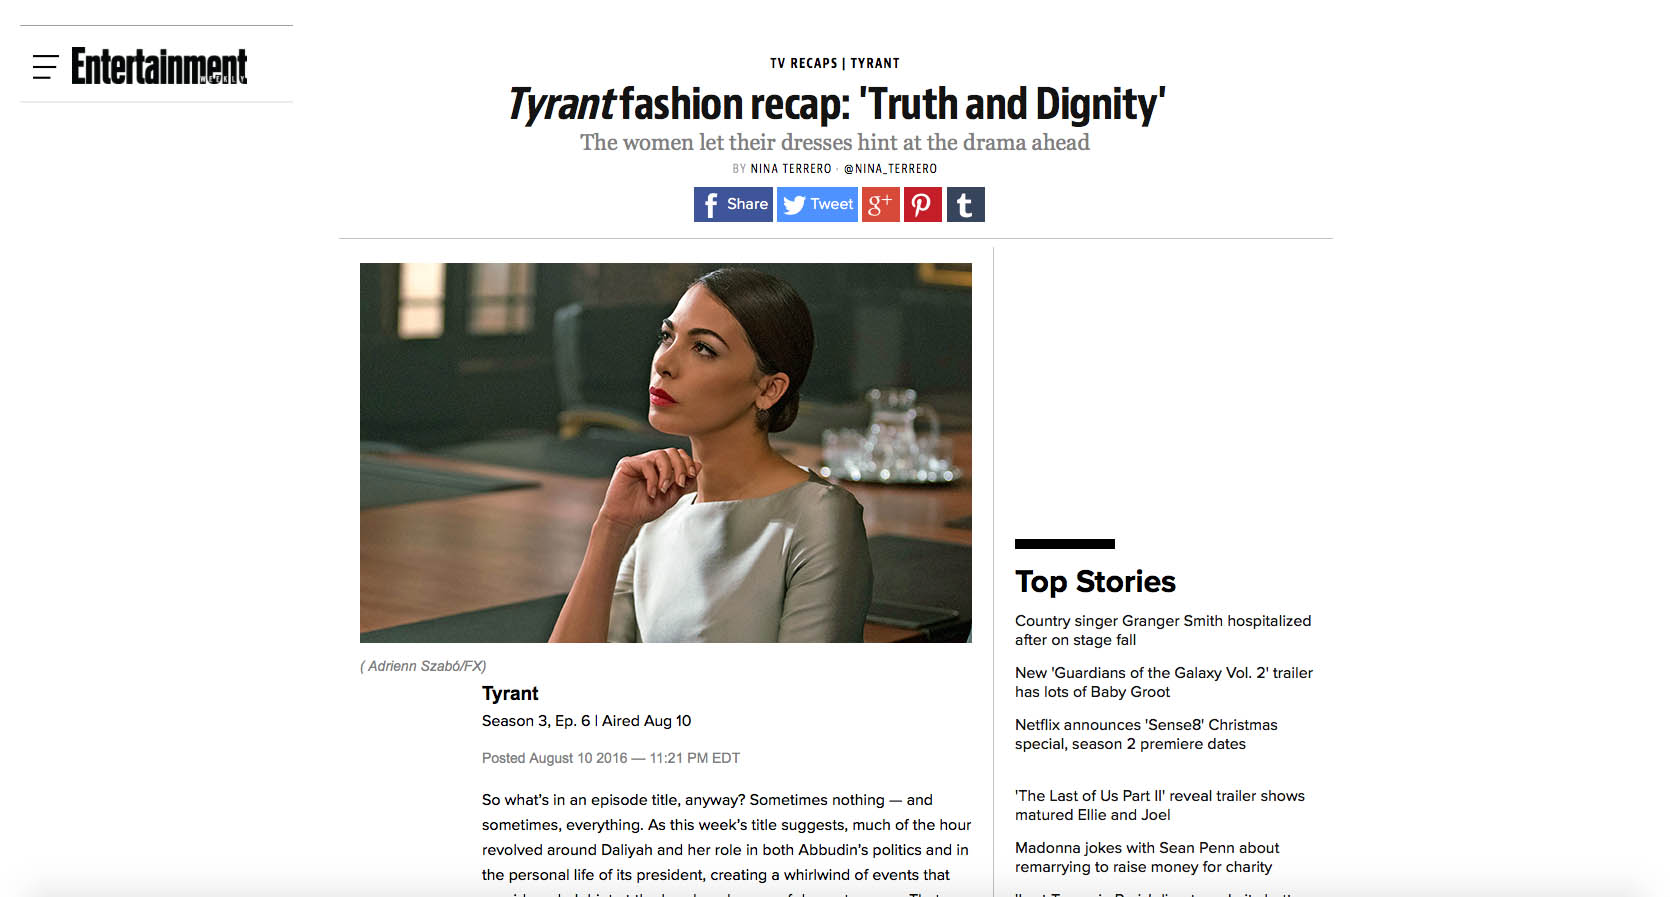Viewport: 1670px width, 897px height.
Task: Share article on Facebook
Action: click(733, 204)
